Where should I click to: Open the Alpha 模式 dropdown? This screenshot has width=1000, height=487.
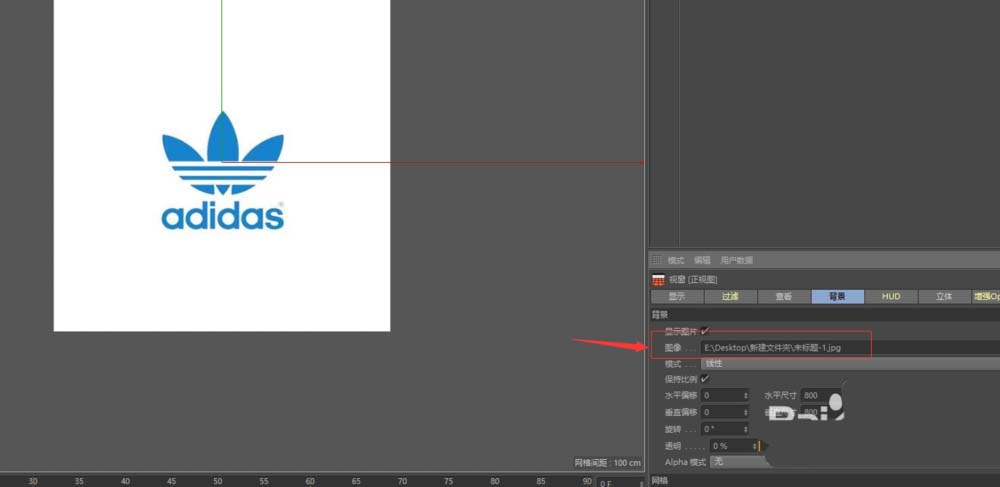(740, 462)
